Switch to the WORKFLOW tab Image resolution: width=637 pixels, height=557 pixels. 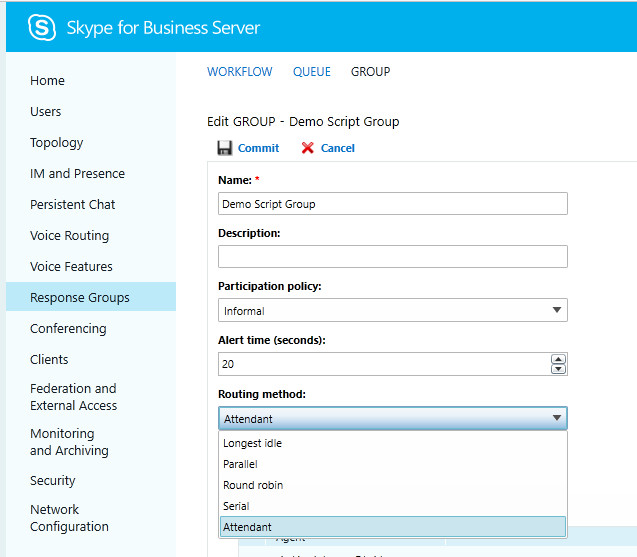coord(240,72)
